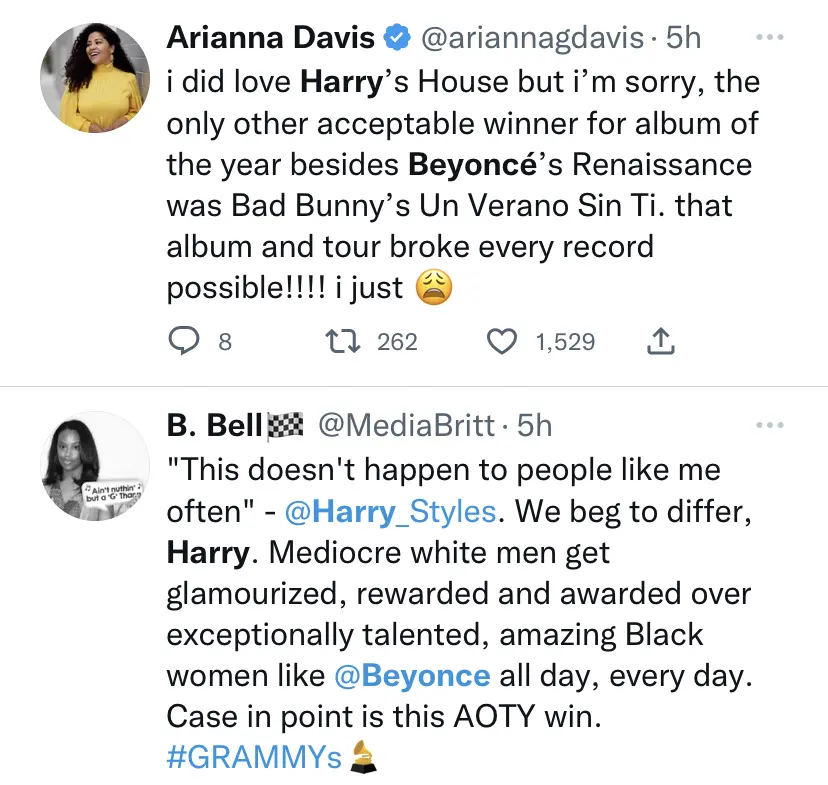Open the @ariannagdavis handle

533,39
